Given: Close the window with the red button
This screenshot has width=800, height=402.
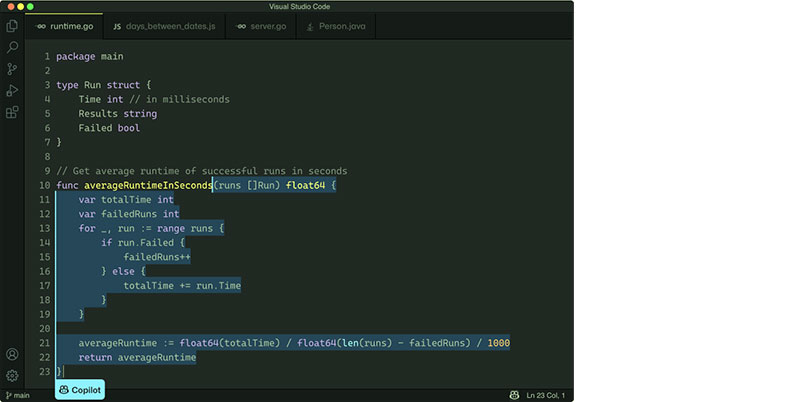Looking at the screenshot, I should (x=11, y=7).
